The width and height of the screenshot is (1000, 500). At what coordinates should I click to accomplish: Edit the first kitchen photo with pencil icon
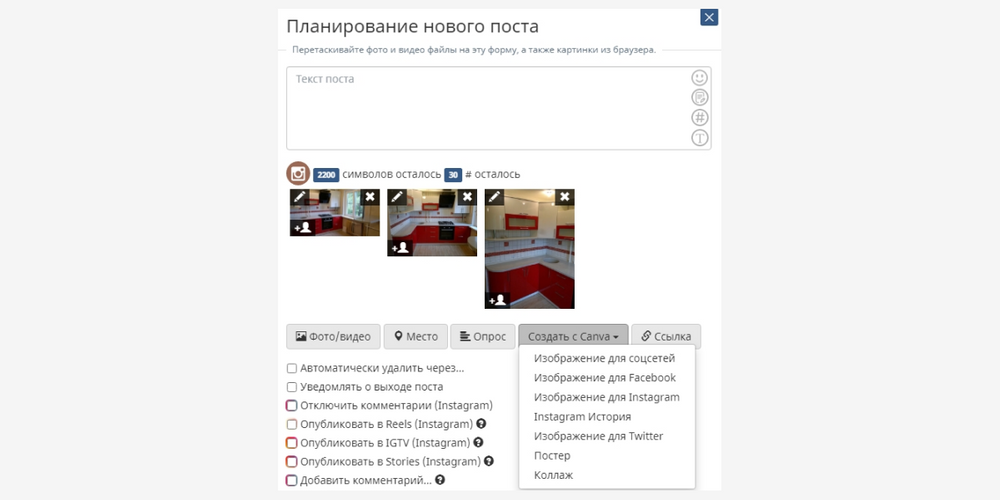[x=299, y=197]
